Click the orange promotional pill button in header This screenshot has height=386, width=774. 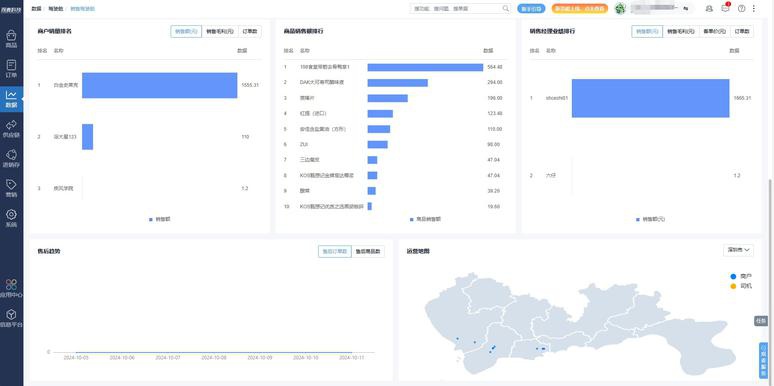(580, 8)
